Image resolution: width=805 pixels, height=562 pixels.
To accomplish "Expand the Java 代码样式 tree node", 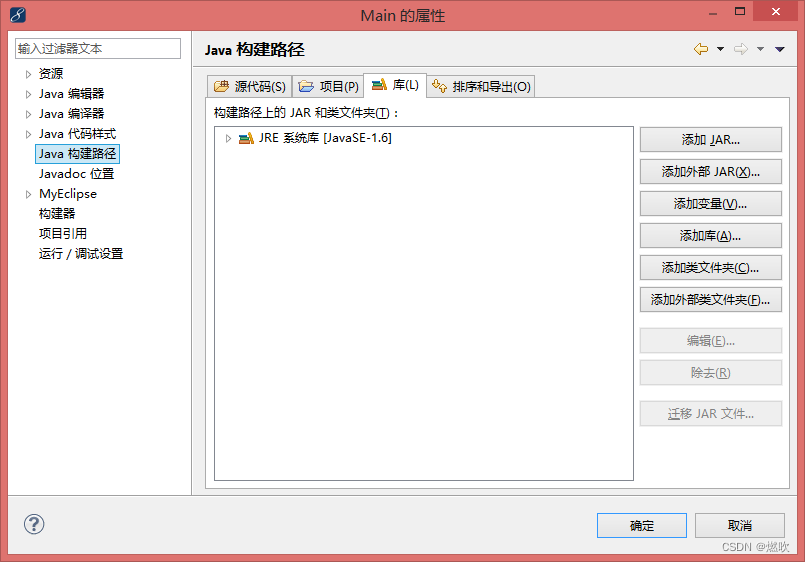I will (x=28, y=134).
